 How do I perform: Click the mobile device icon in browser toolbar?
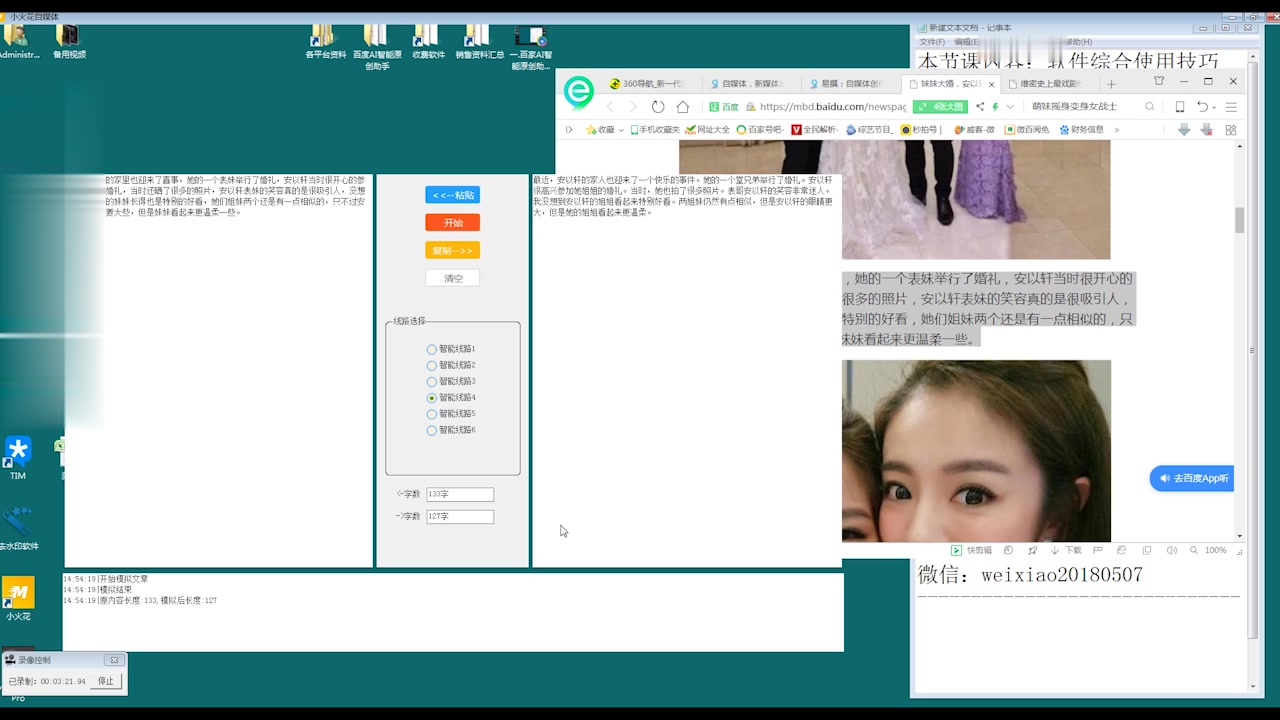tap(1180, 106)
